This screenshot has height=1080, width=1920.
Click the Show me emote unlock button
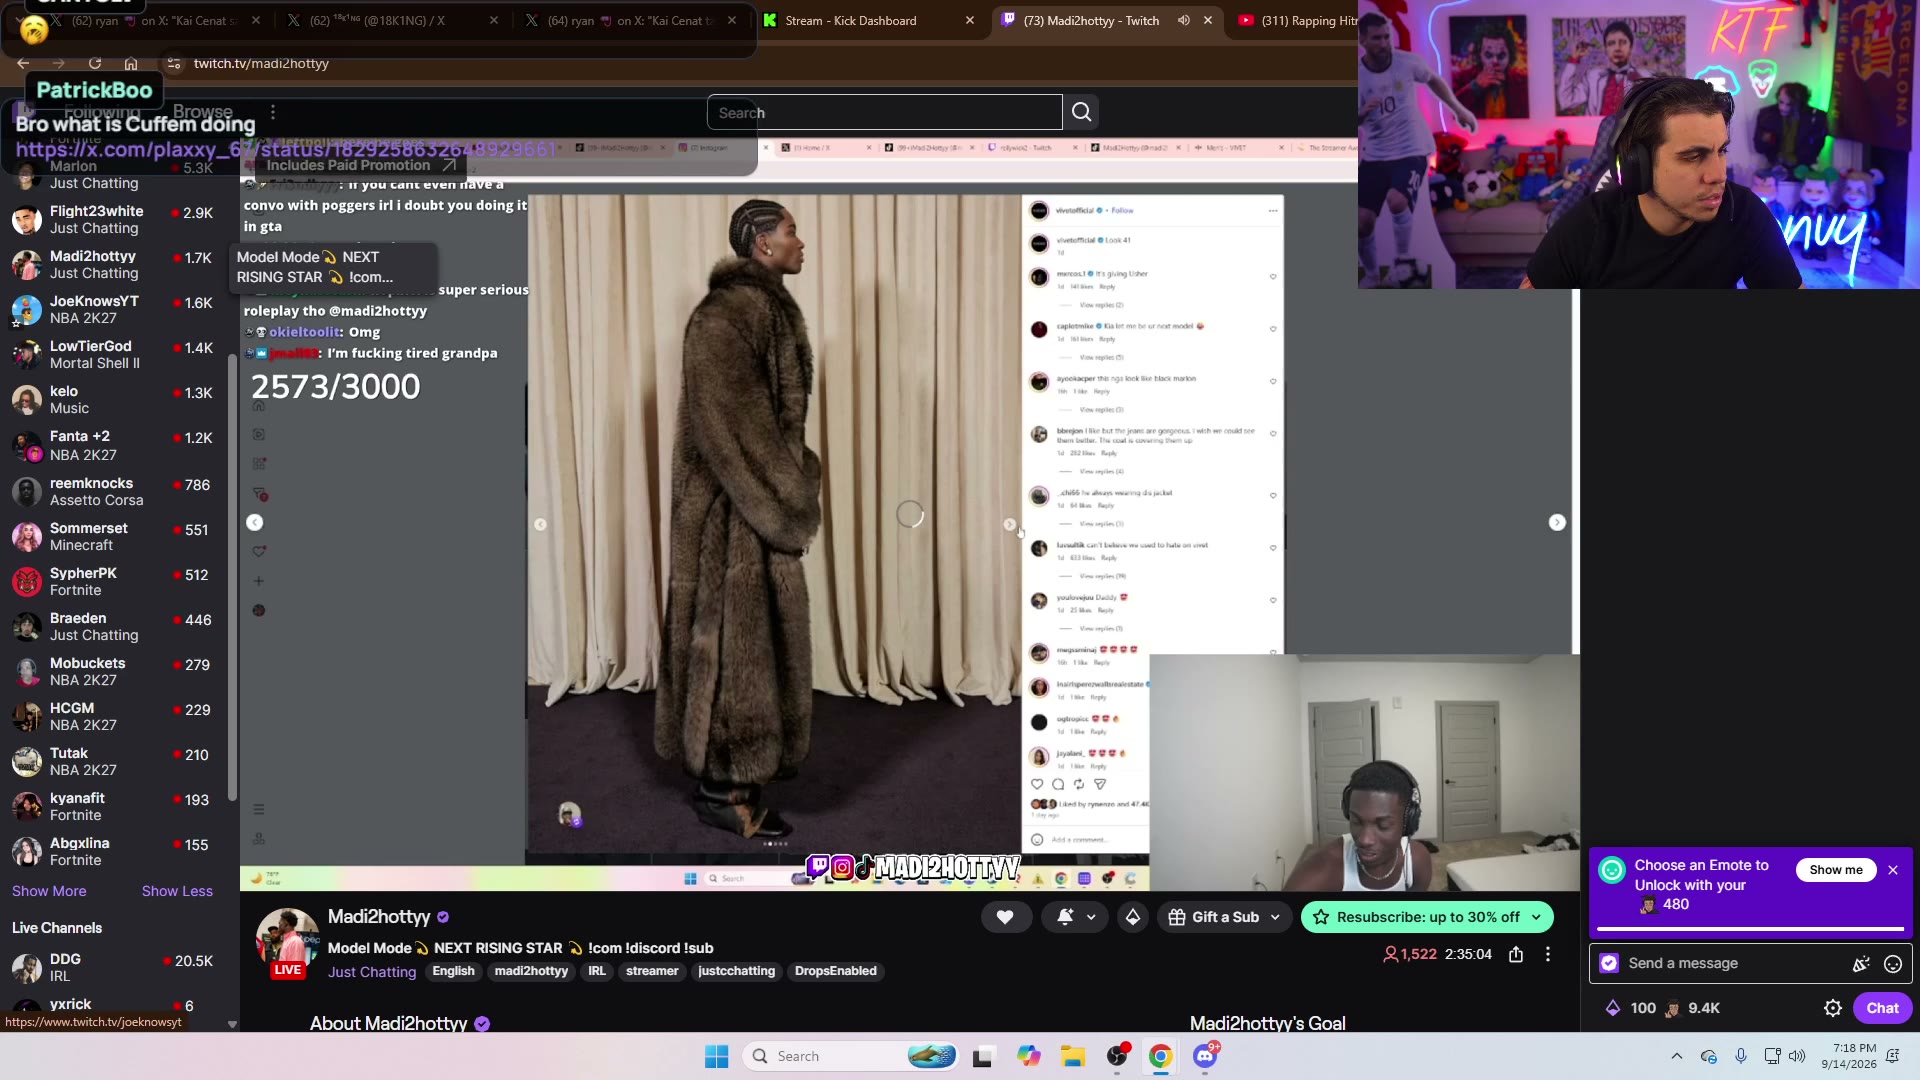click(1836, 871)
